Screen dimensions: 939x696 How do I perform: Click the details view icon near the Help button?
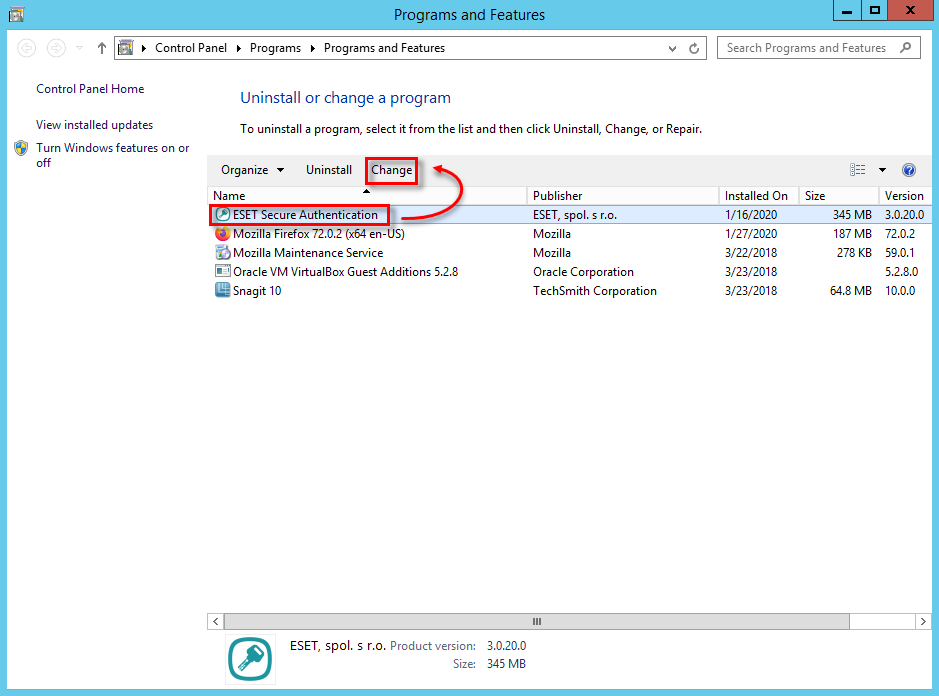click(856, 169)
